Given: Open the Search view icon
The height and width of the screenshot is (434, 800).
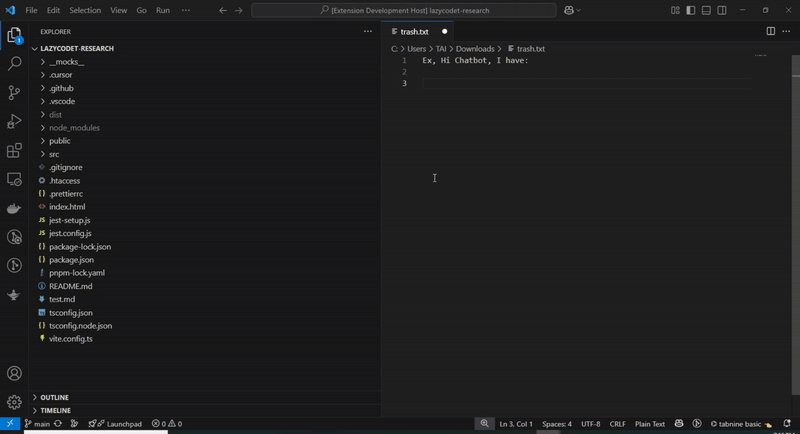Looking at the screenshot, I should (x=14, y=64).
